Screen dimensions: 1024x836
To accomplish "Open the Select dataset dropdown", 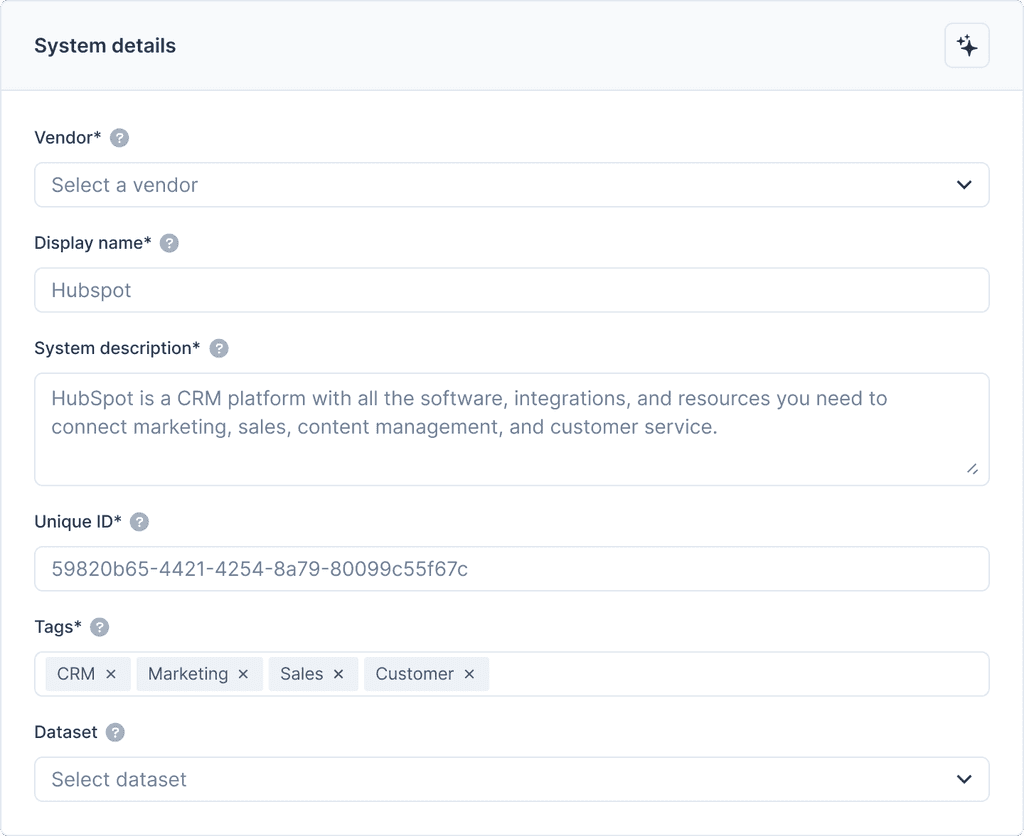I will coord(511,779).
